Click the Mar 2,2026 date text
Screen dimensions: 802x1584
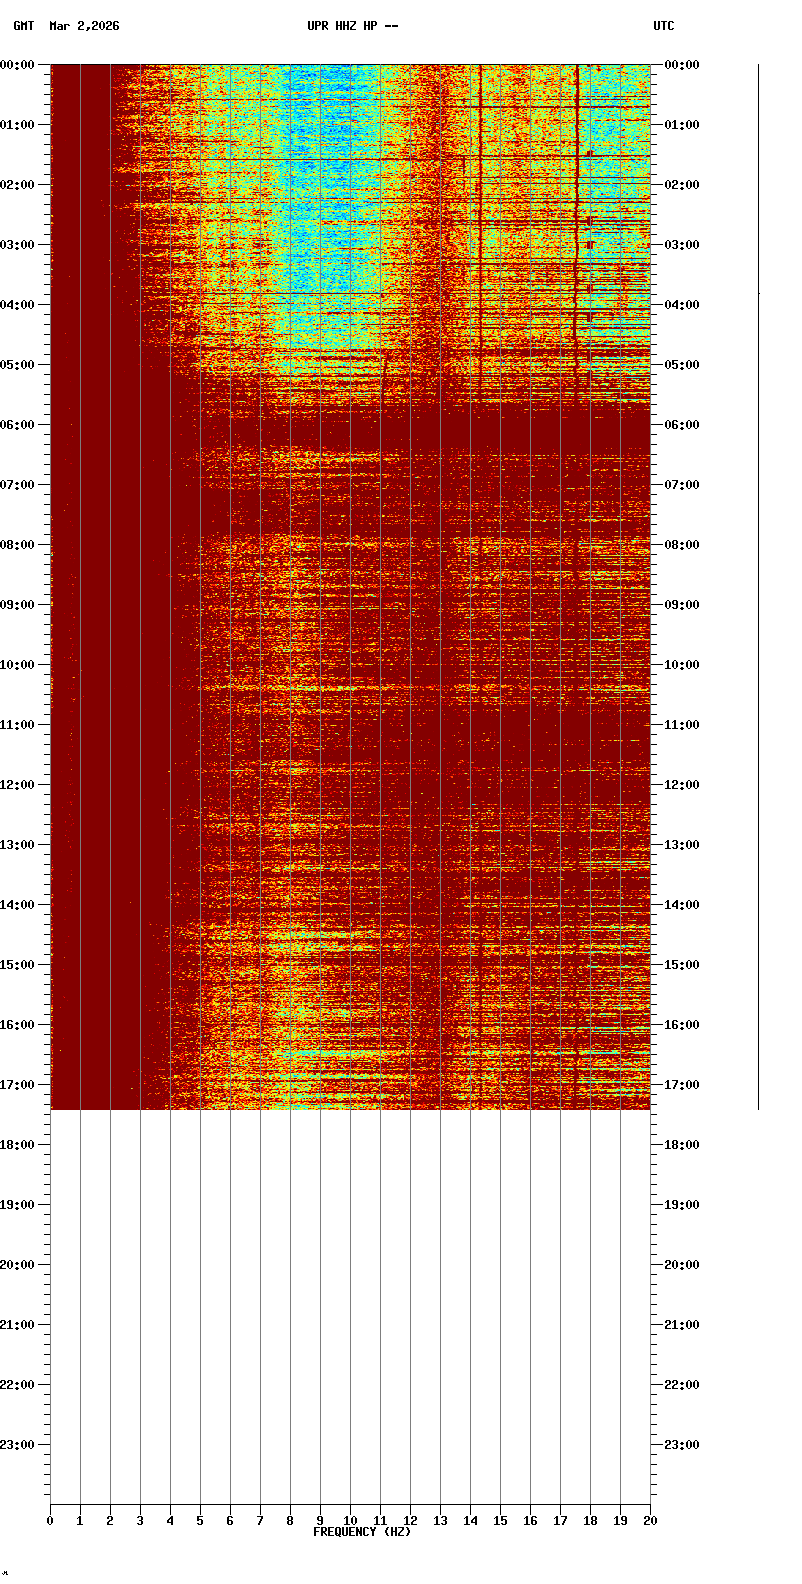84,26
